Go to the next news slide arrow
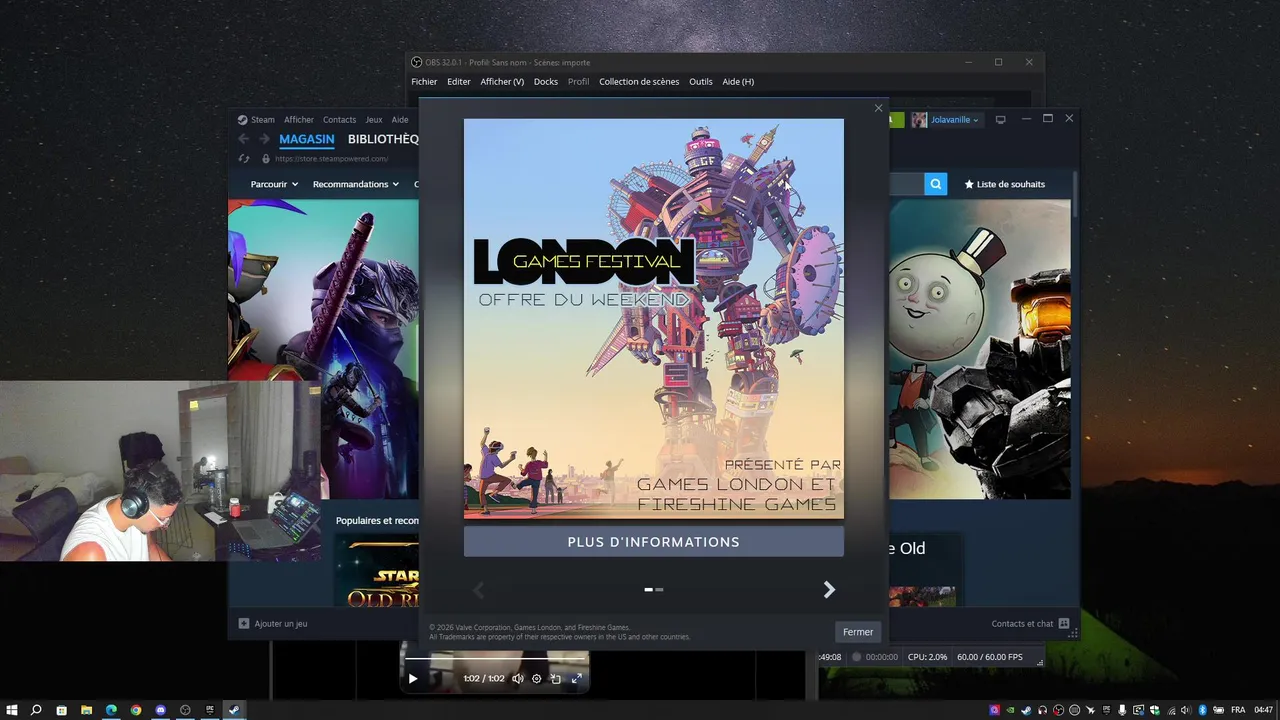Viewport: 1280px width, 720px height. pos(829,590)
